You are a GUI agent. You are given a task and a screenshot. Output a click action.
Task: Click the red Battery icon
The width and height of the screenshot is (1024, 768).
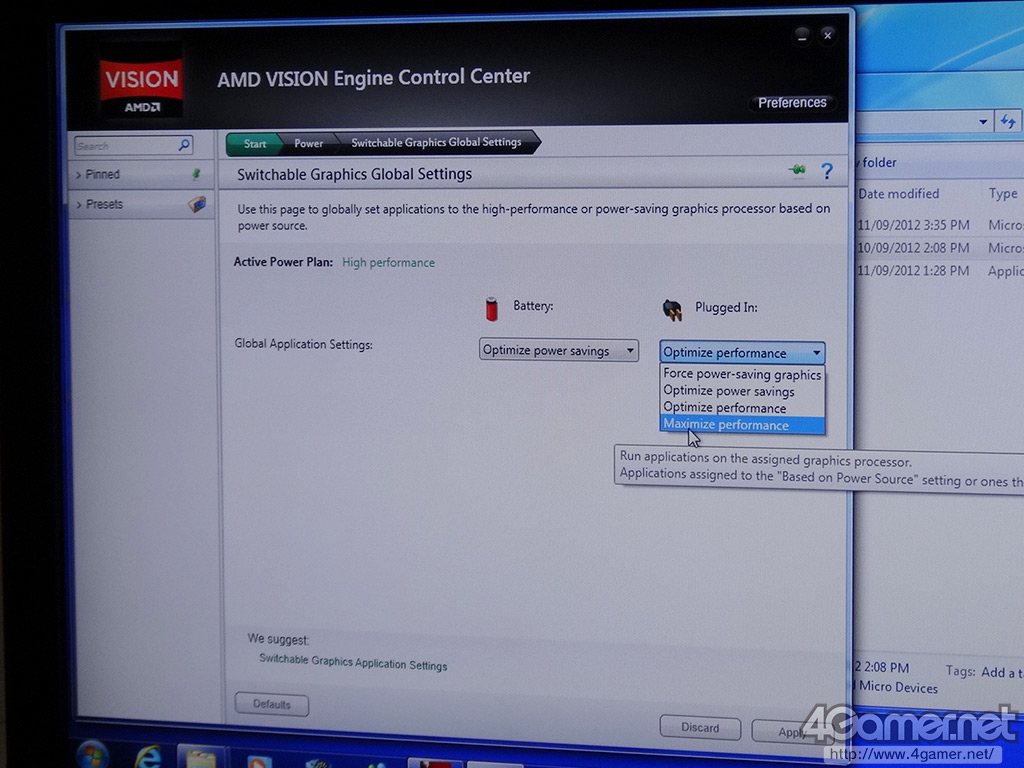point(492,309)
